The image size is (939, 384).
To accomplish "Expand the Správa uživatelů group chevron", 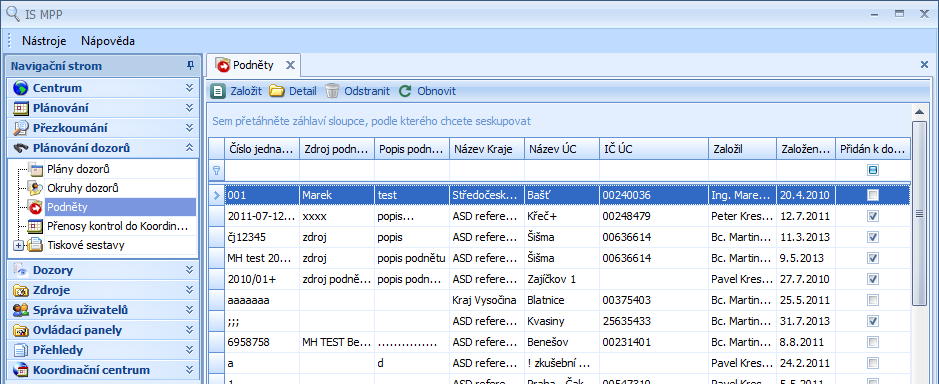I will (189, 310).
